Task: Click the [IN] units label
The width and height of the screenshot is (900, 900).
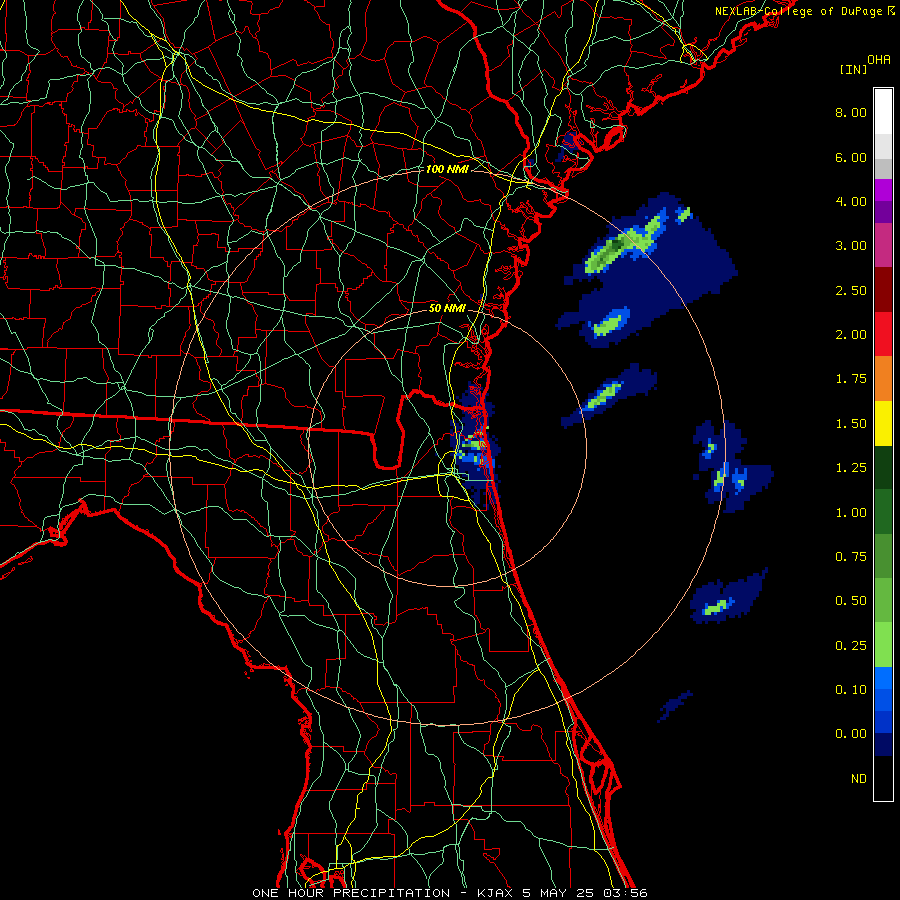Action: [853, 69]
